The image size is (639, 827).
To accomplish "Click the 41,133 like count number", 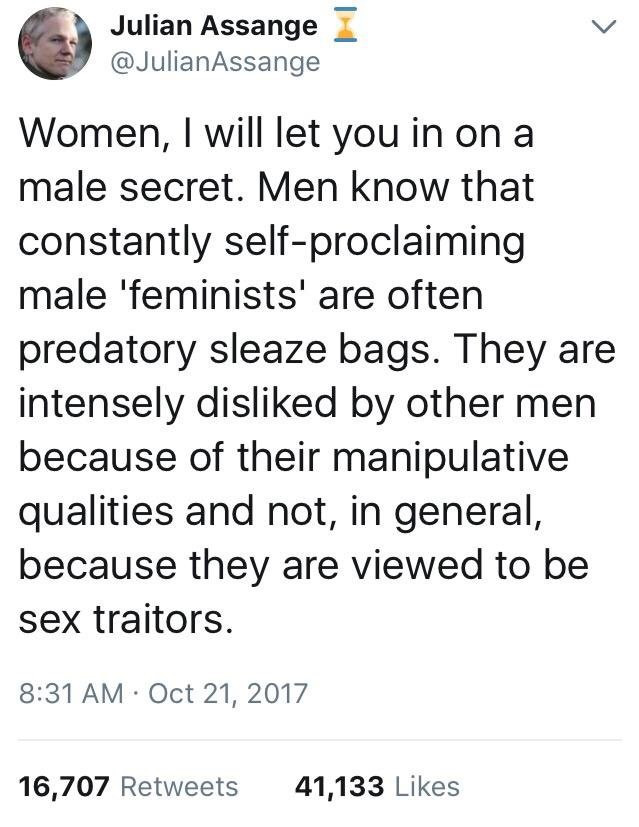I will tap(339, 786).
